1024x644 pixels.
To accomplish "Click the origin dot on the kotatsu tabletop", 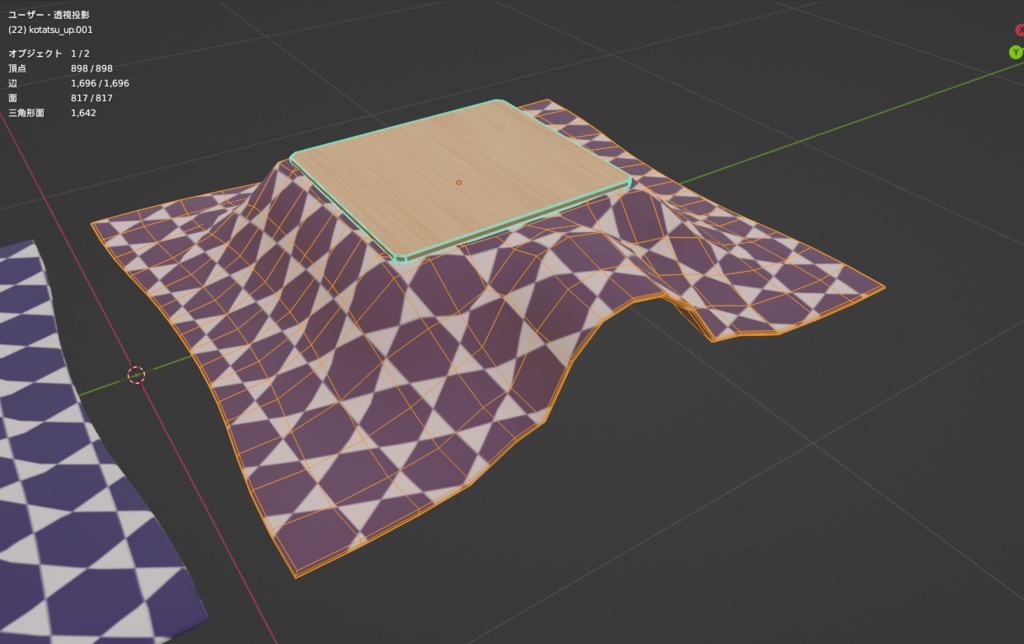I will click(458, 182).
